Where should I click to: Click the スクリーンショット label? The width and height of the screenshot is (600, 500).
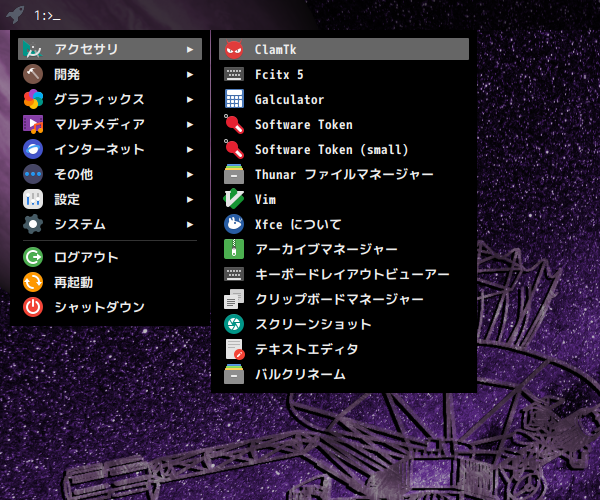click(313, 324)
